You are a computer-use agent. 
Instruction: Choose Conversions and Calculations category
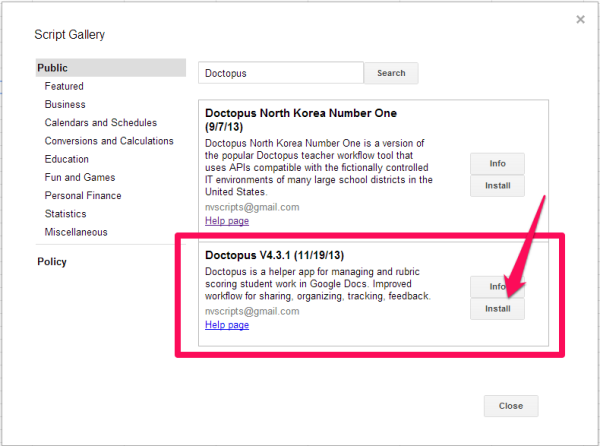[x=108, y=141]
